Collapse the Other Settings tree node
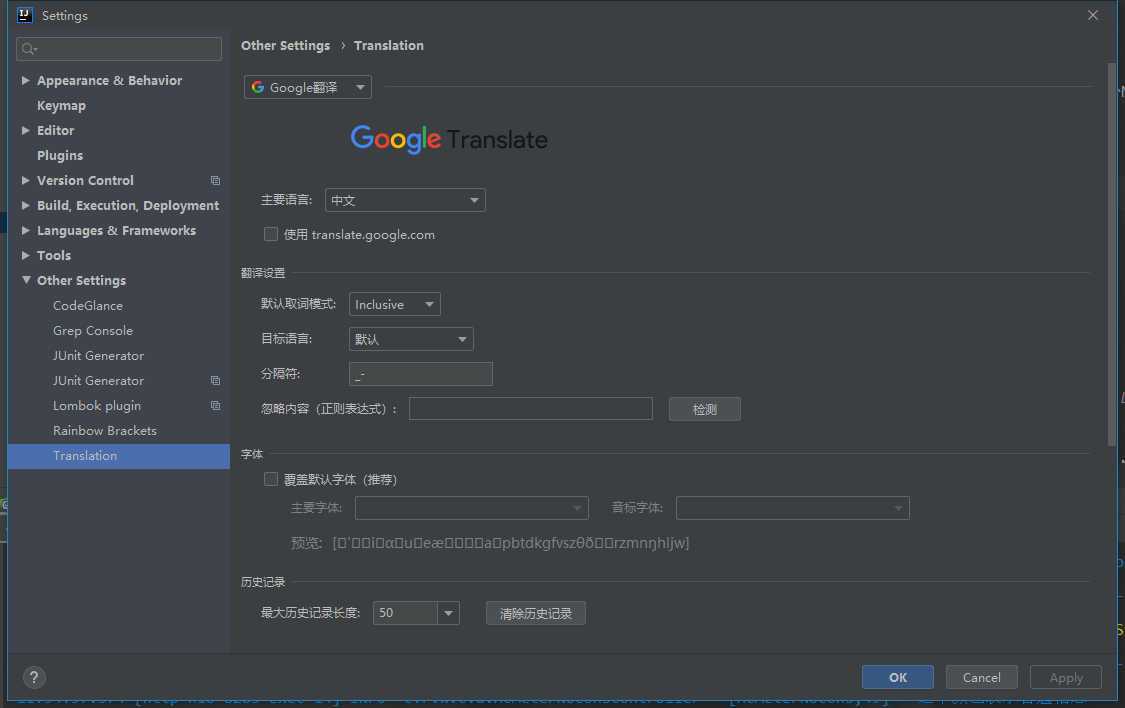The width and height of the screenshot is (1125, 708). click(x=26, y=280)
